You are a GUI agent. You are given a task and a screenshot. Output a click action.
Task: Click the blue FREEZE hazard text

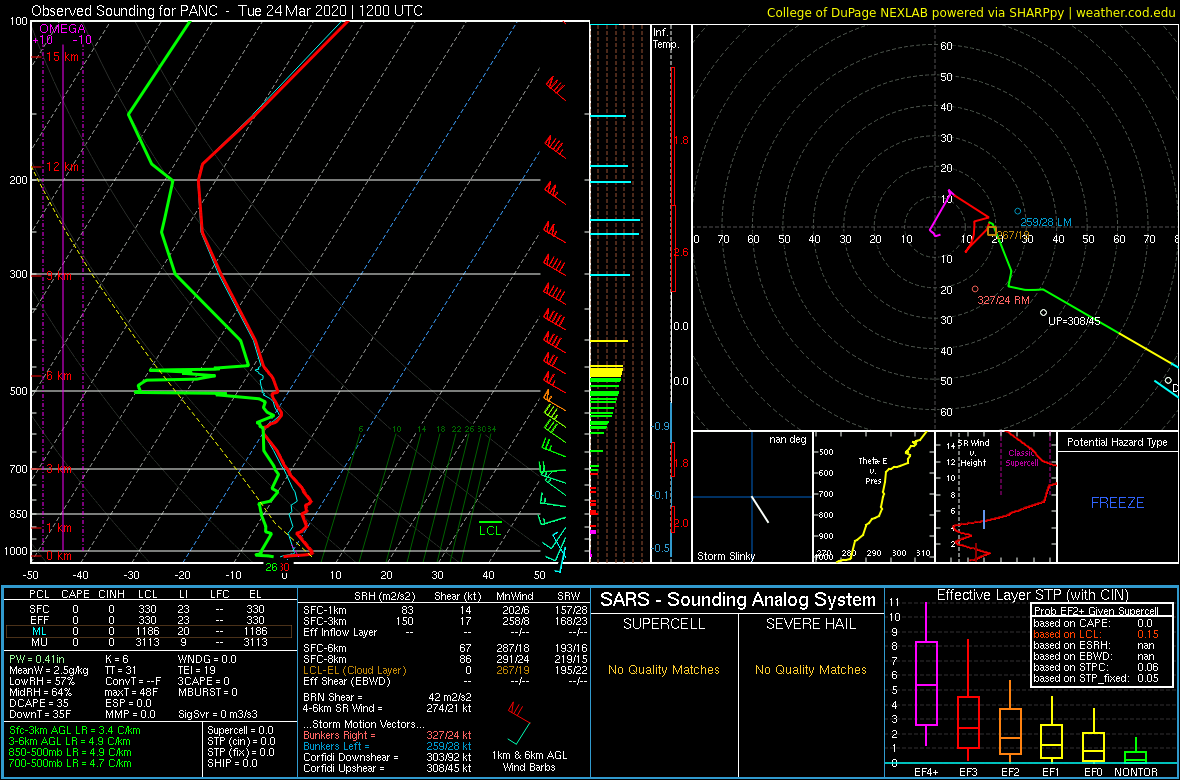point(1118,502)
